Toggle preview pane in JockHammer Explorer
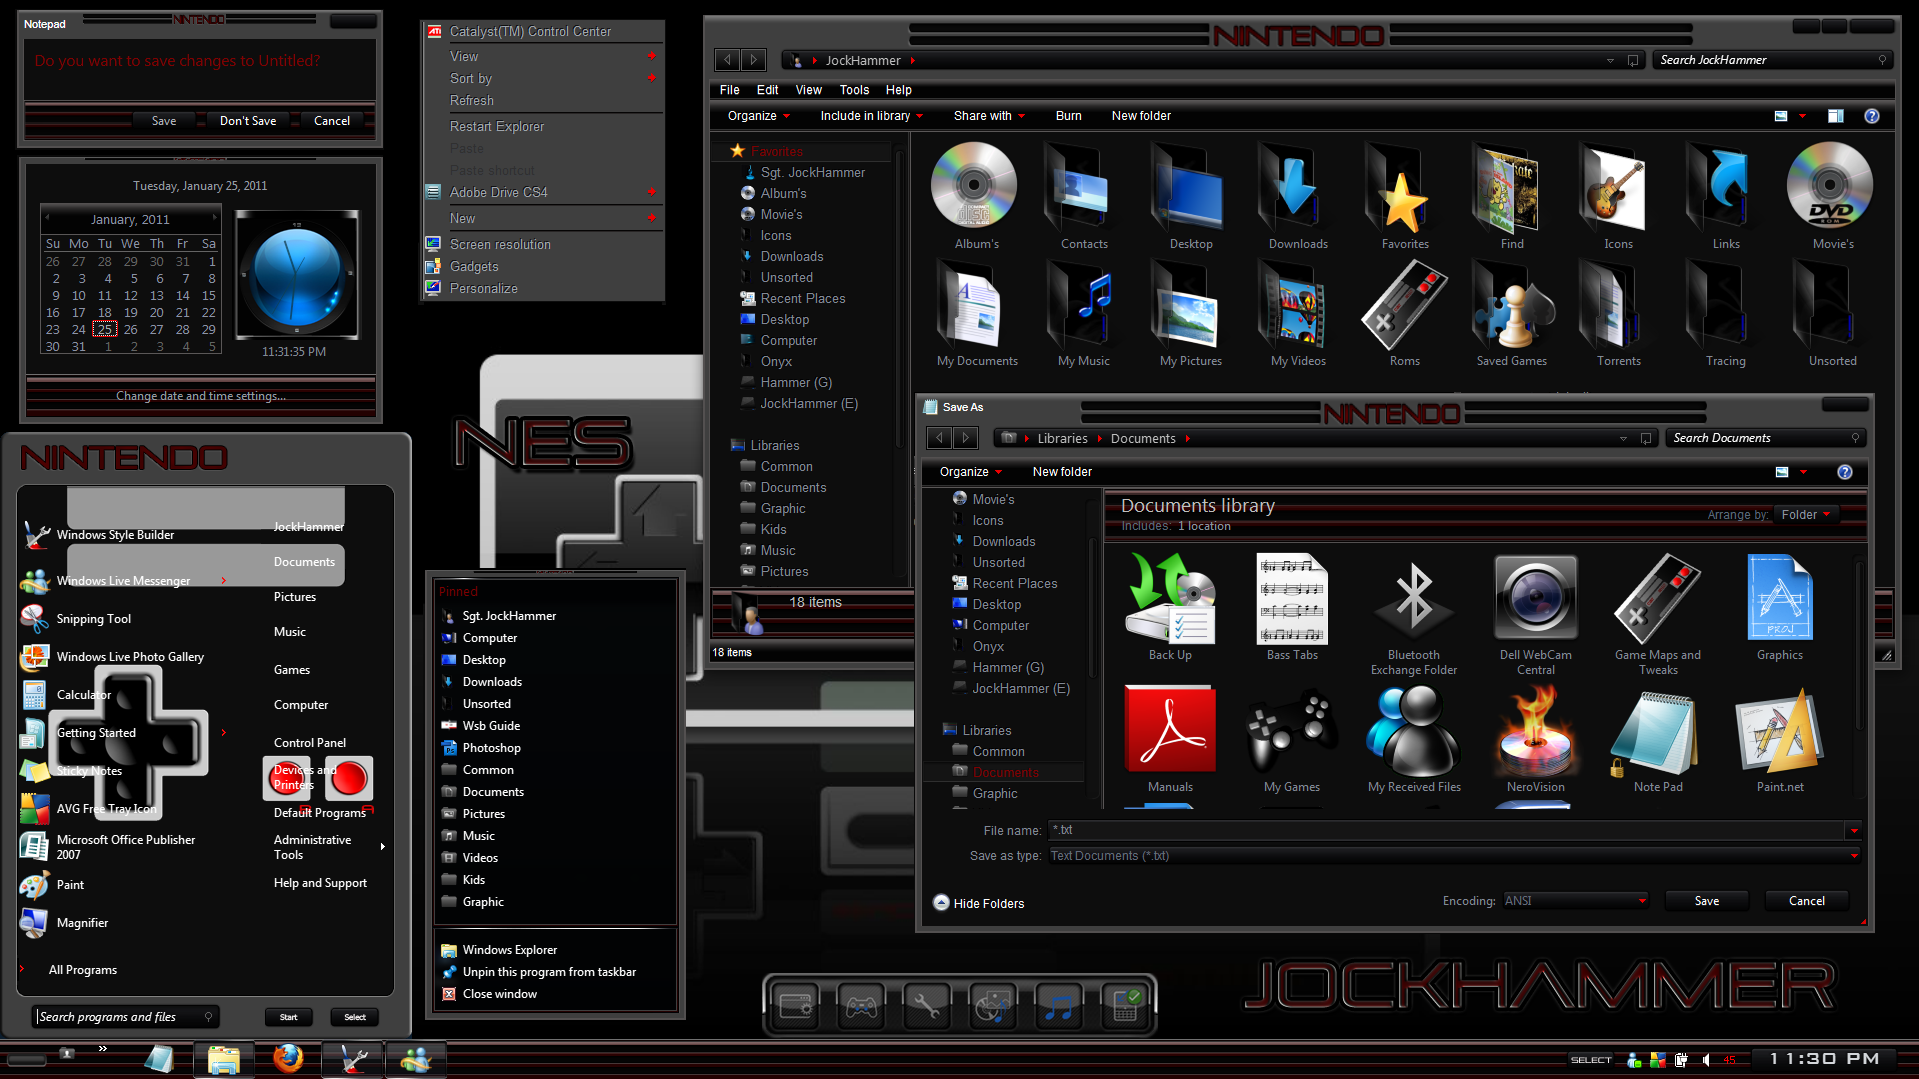This screenshot has height=1079, width=1919. pyautogui.click(x=1835, y=116)
